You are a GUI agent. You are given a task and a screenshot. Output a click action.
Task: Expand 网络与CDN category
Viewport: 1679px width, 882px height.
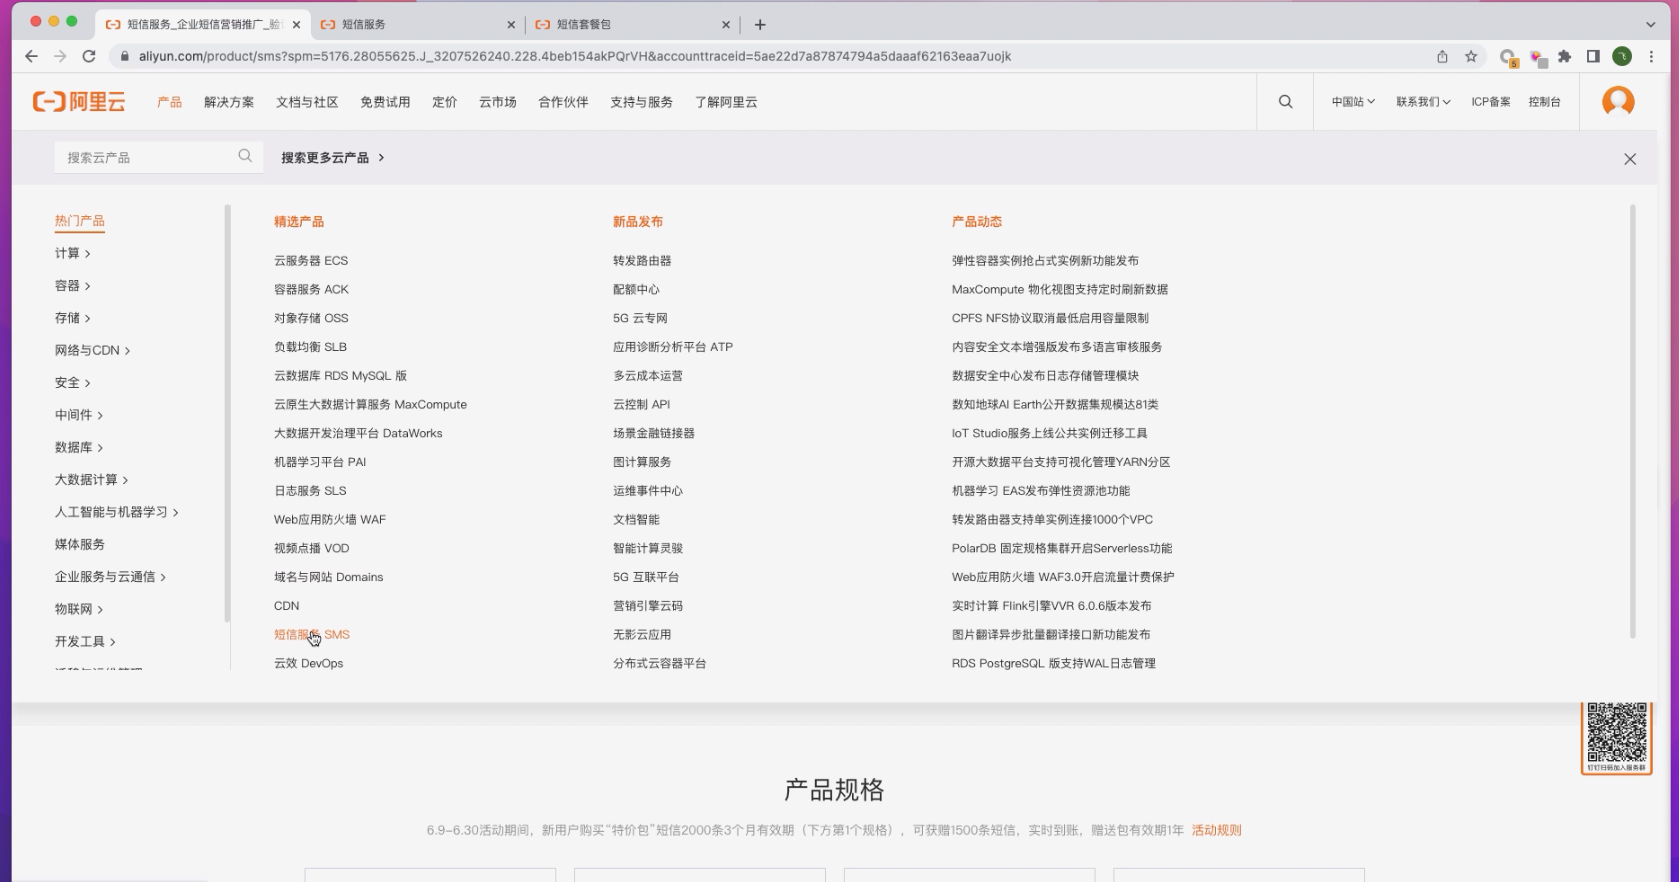click(92, 350)
